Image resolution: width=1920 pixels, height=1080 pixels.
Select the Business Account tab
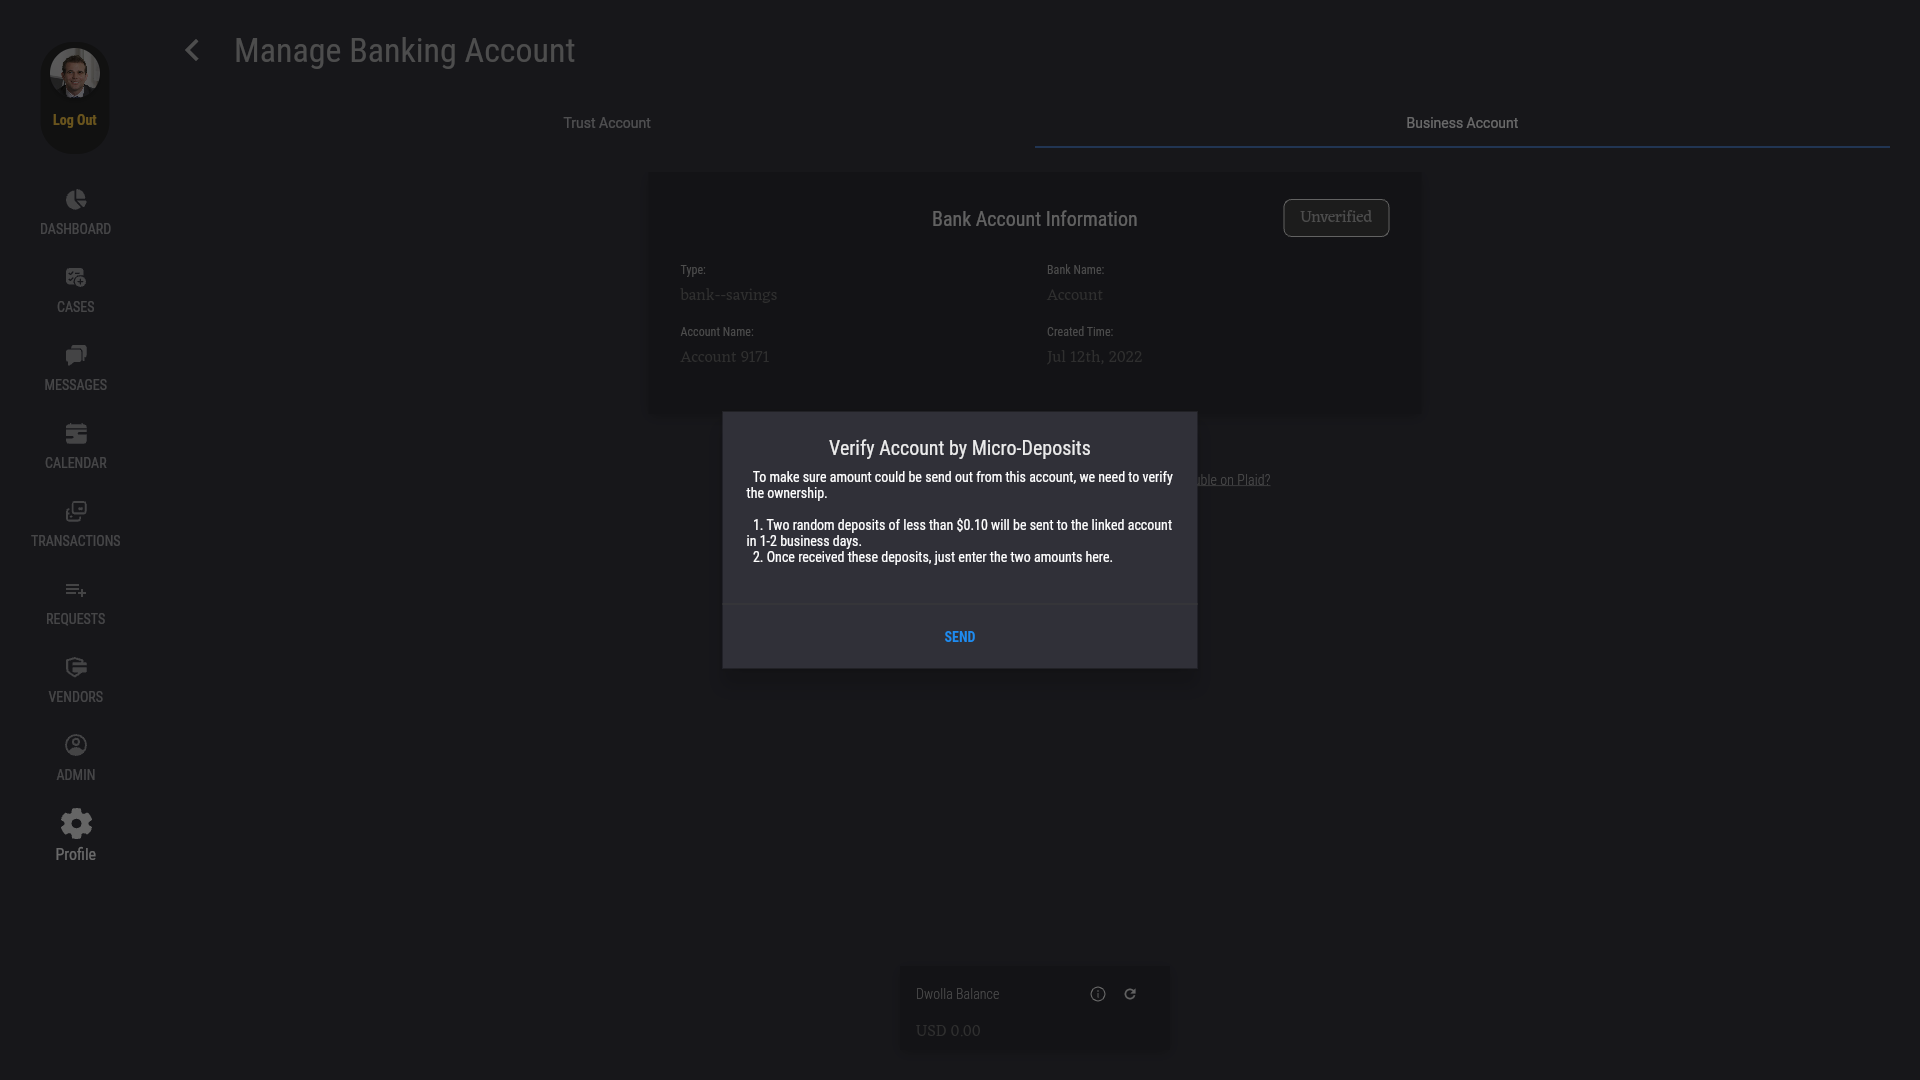point(1461,123)
